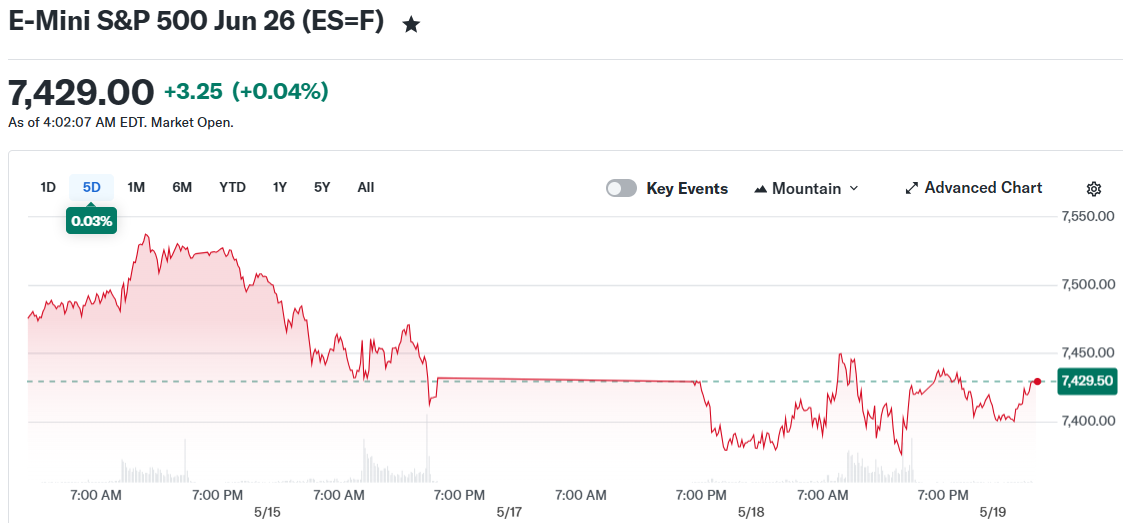Star ES=F to add to watchlist
The width and height of the screenshot is (1123, 523).
pyautogui.click(x=411, y=25)
